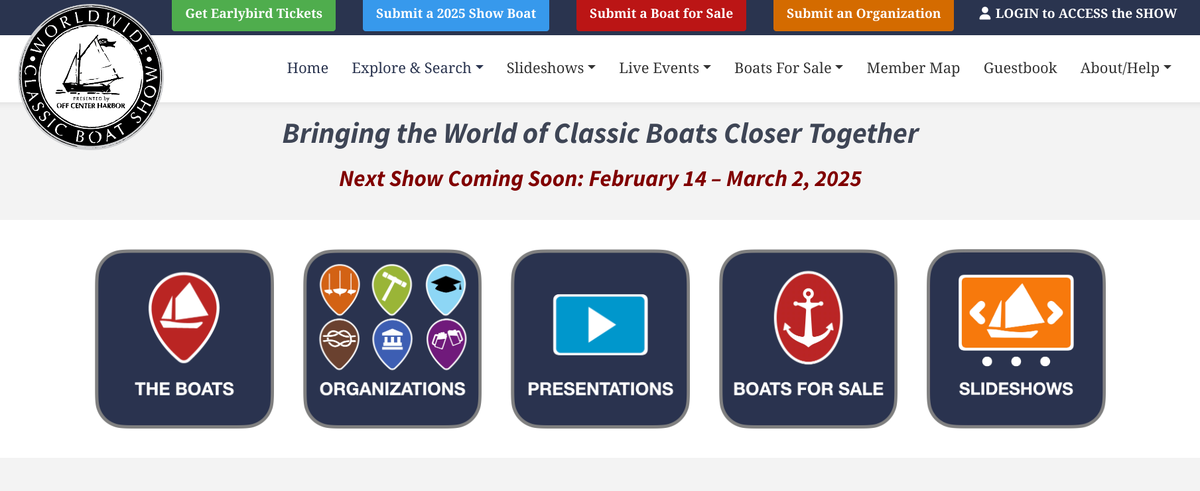1200x491 pixels.
Task: Open The Boats sailboat pin tile
Action: pos(184,339)
